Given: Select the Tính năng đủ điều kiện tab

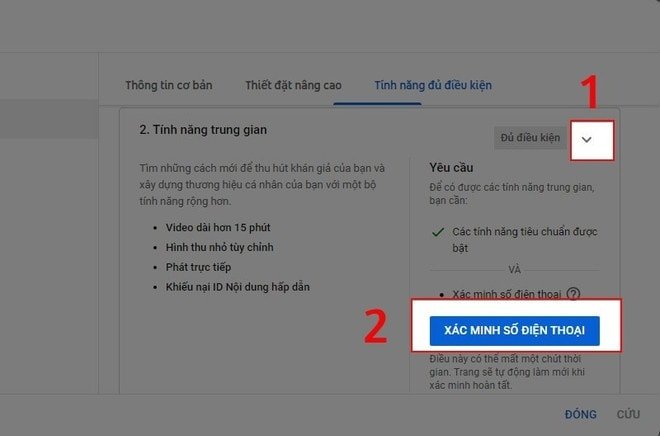Looking at the screenshot, I should 433,85.
